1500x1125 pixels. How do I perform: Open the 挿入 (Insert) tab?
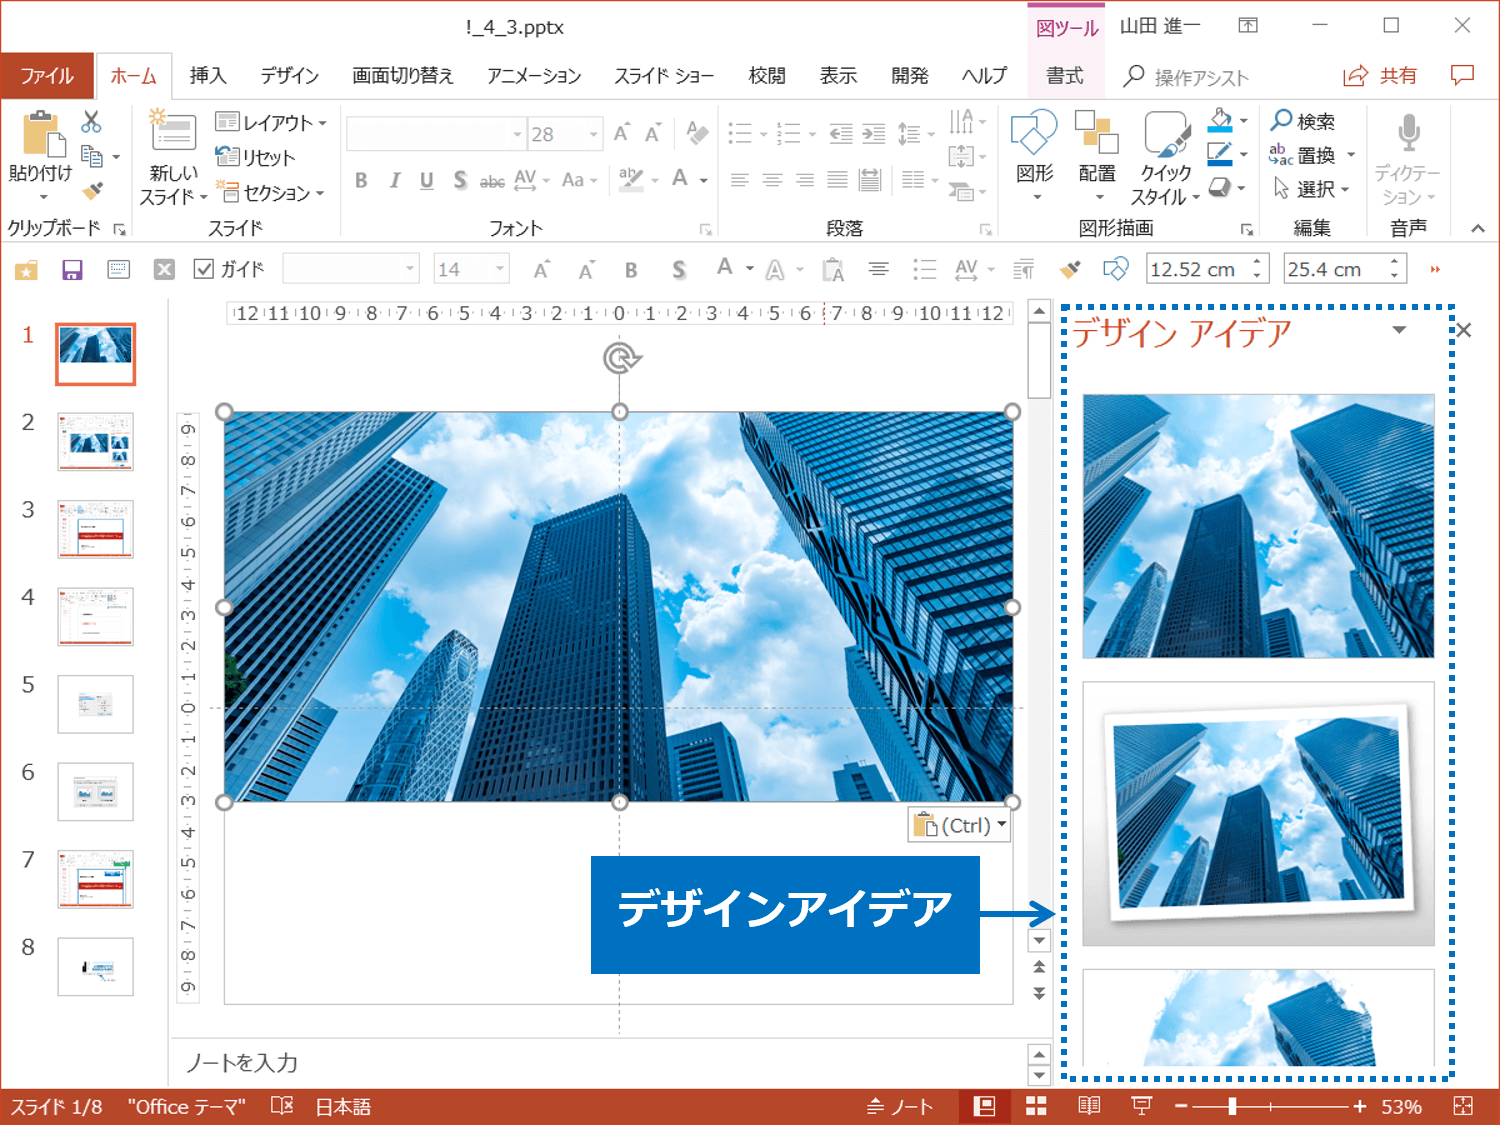[208, 76]
